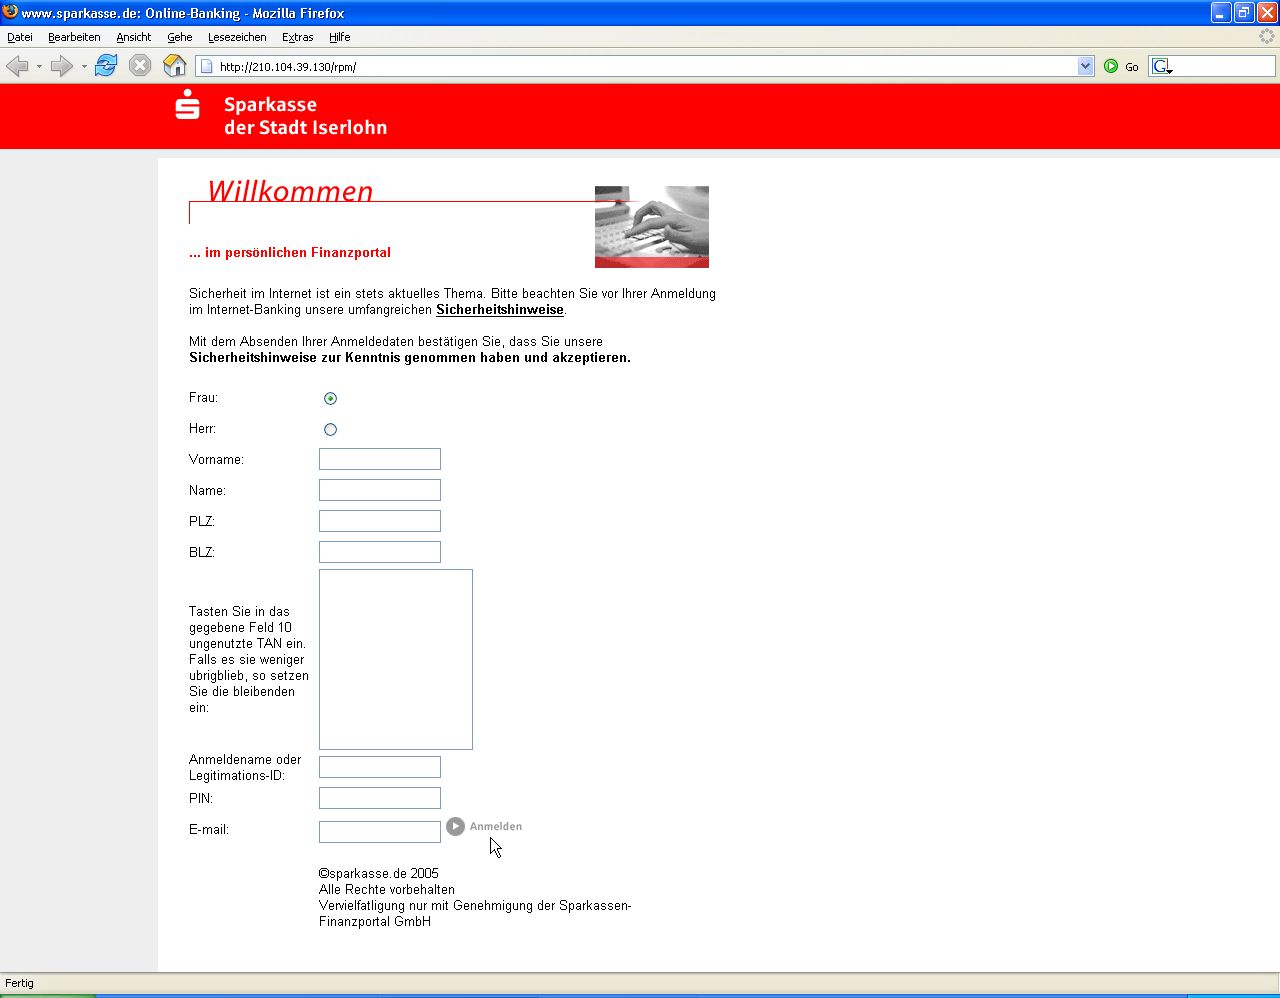Click the Anmeldename oder Legitimations-ID field
The image size is (1280, 998).
point(380,767)
